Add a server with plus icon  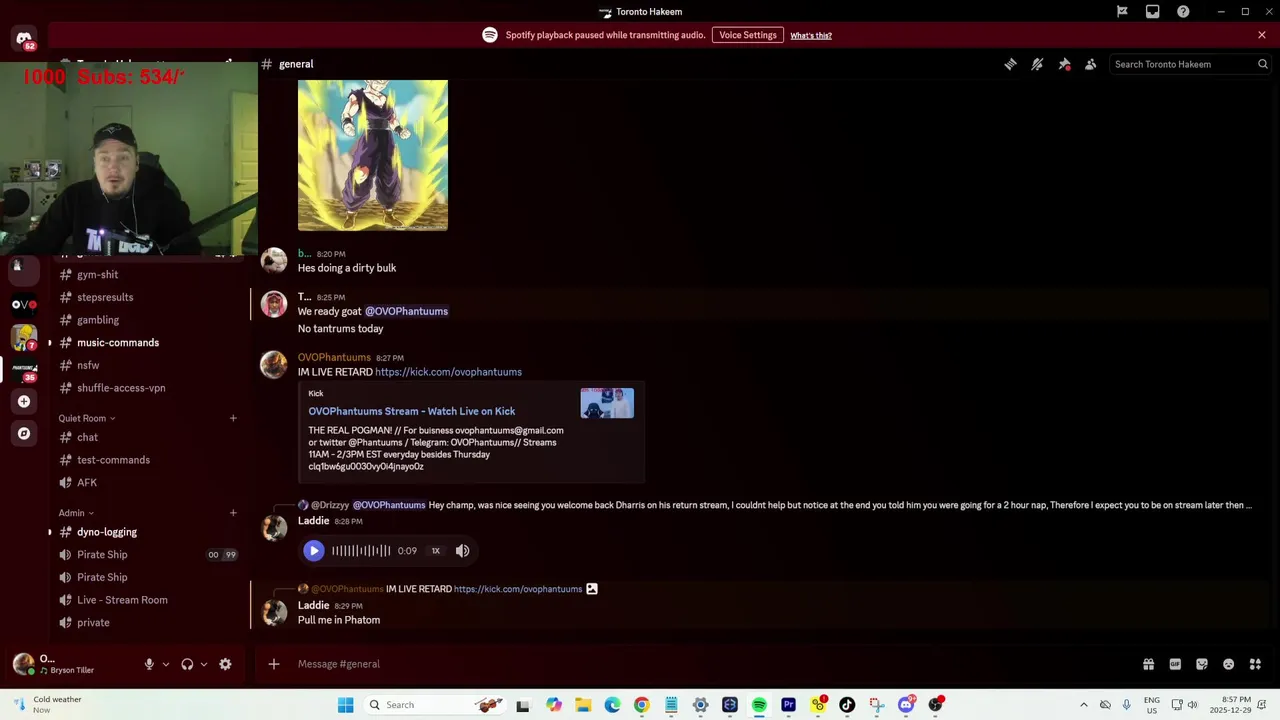coord(24,401)
